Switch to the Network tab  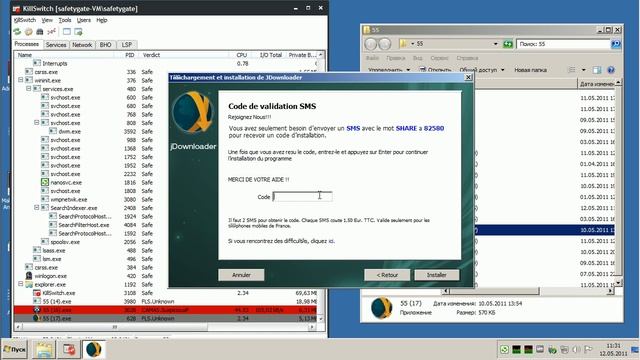pyautogui.click(x=82, y=45)
